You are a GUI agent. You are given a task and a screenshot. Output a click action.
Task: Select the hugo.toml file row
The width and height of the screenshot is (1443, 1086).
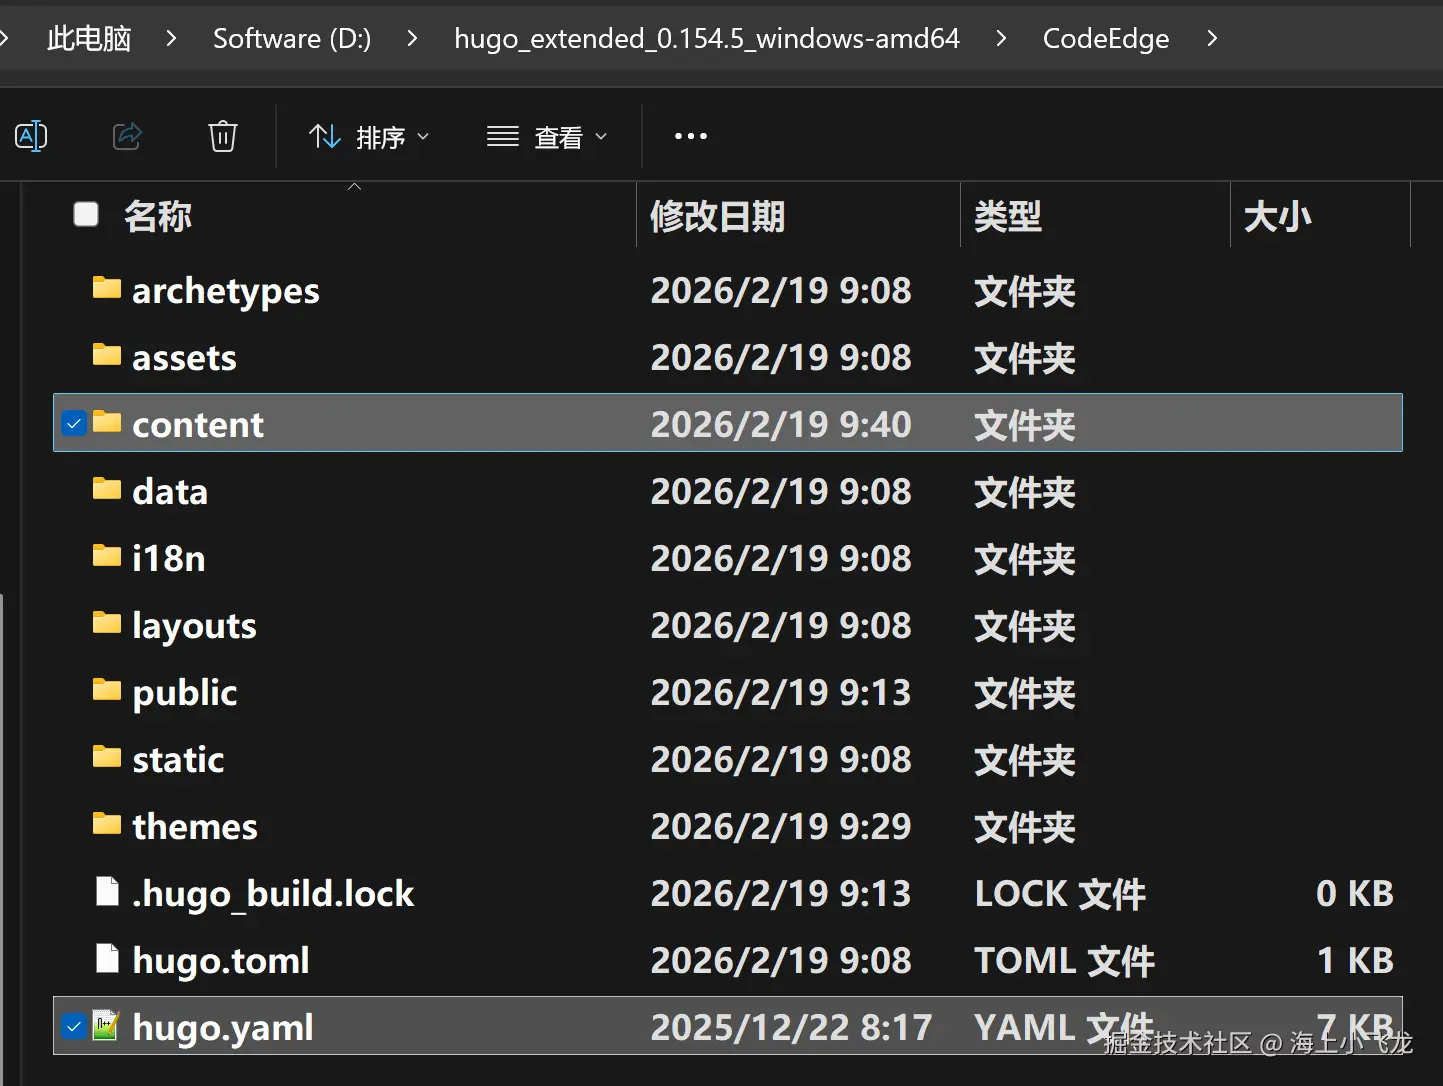click(728, 960)
